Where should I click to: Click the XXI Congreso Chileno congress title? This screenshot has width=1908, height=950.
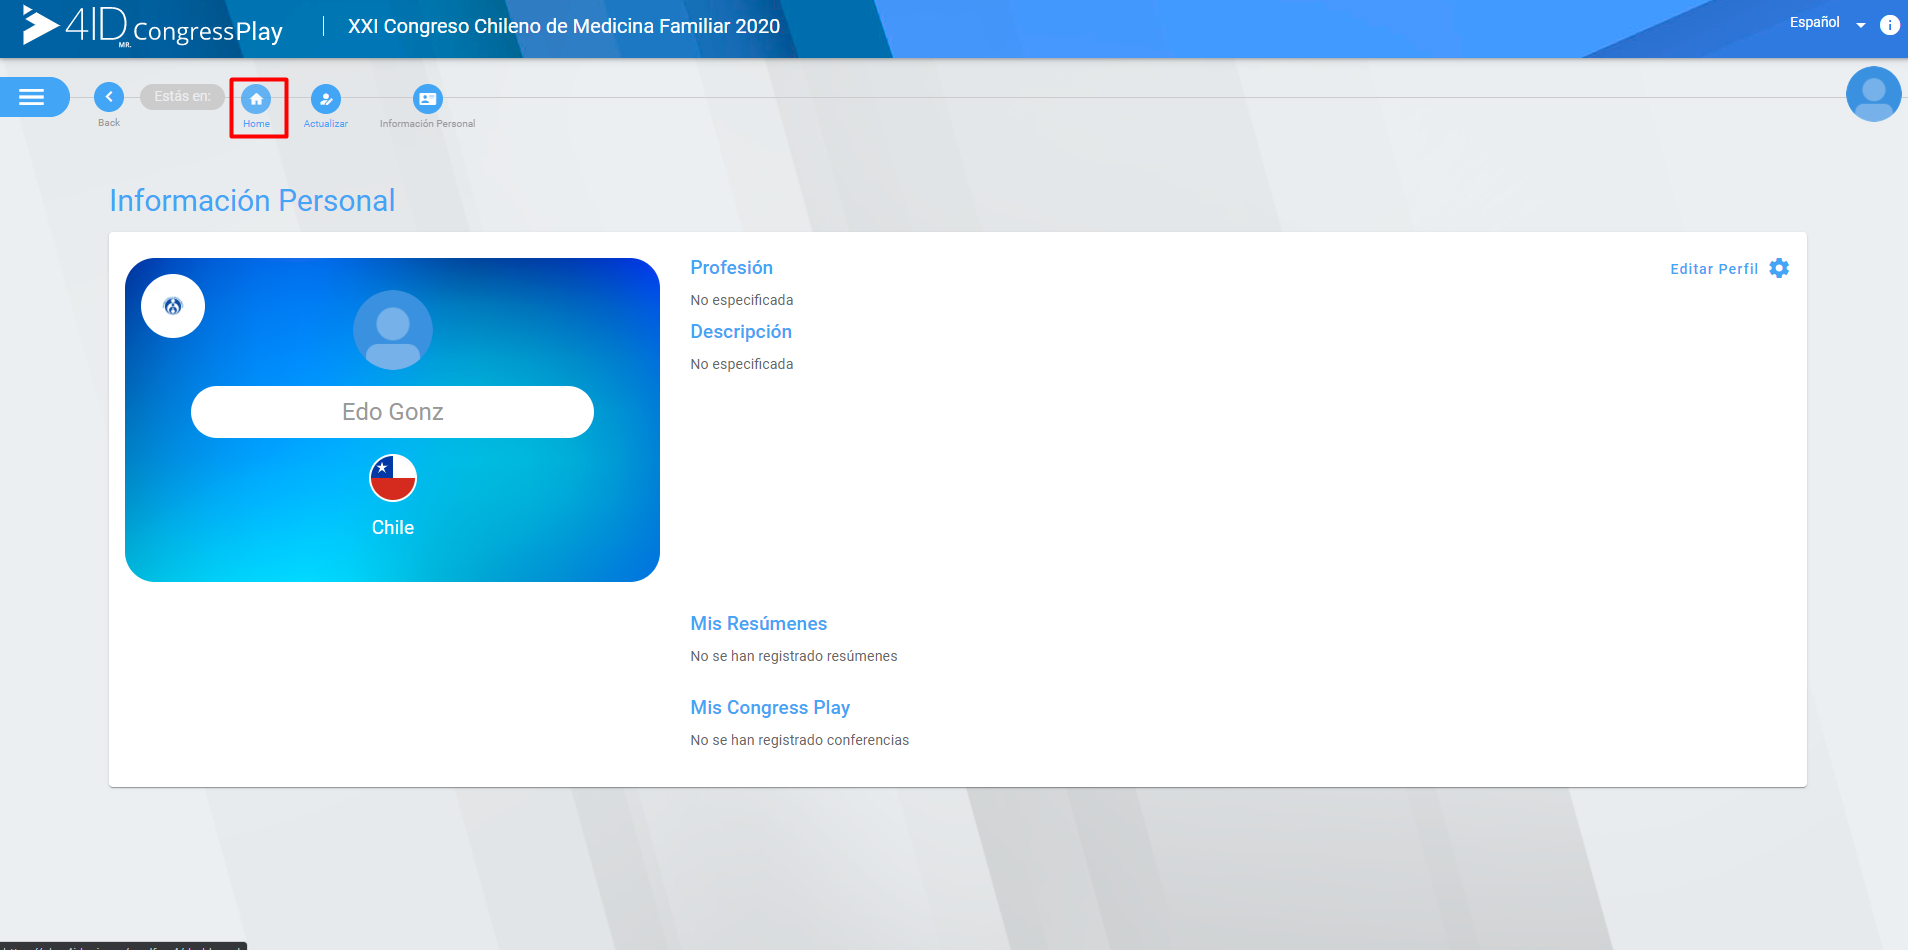[x=563, y=27]
